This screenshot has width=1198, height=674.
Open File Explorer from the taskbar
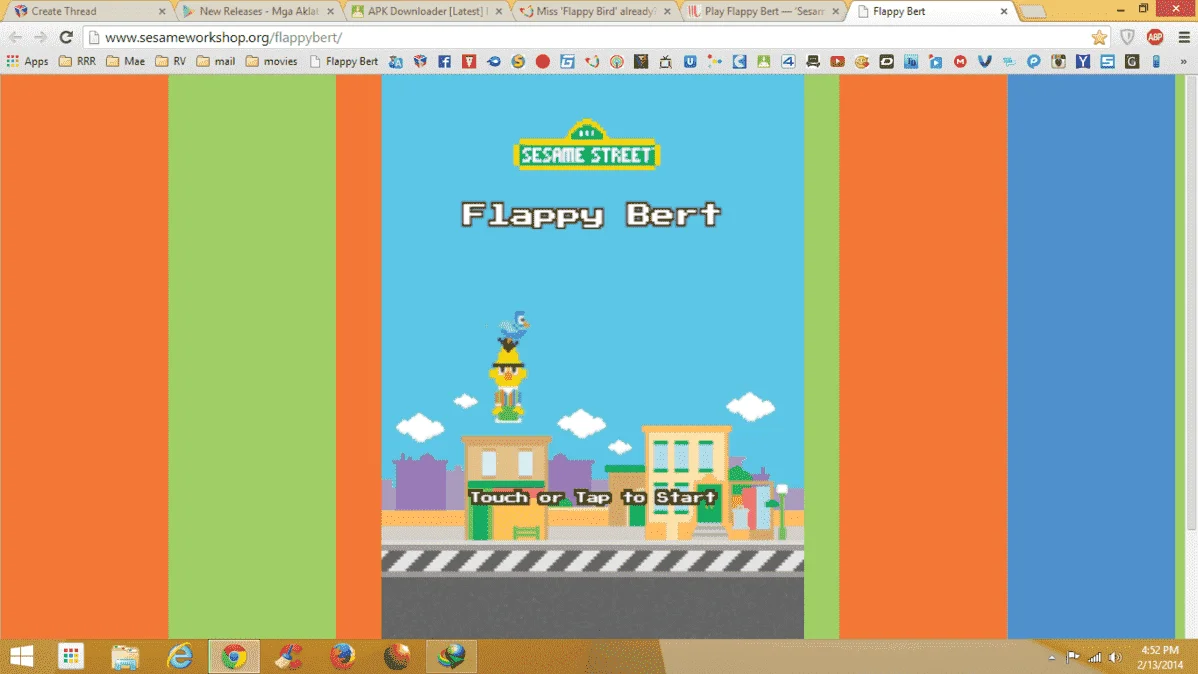pos(125,656)
